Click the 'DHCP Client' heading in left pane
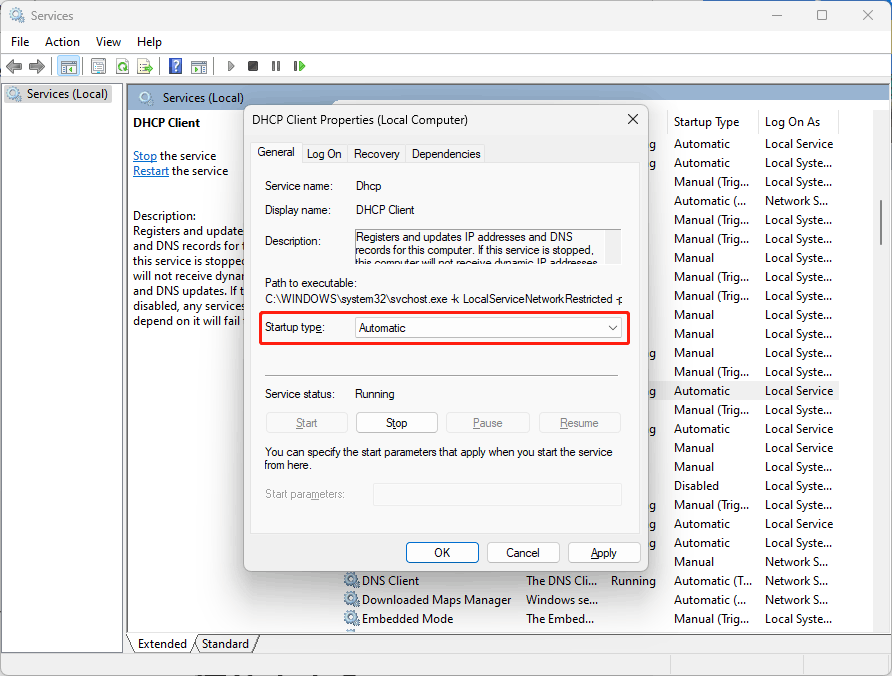 point(167,123)
